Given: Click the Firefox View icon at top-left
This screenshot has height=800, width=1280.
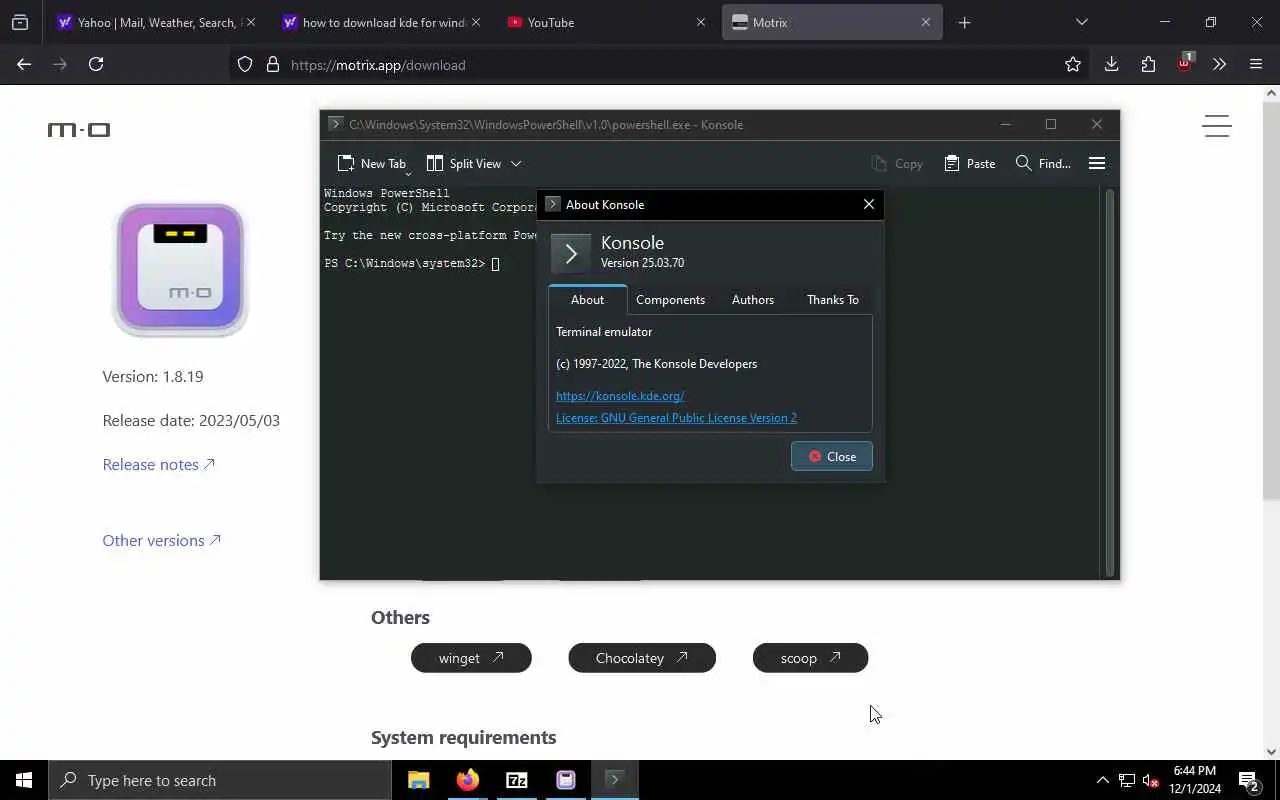Looking at the screenshot, I should [x=20, y=22].
